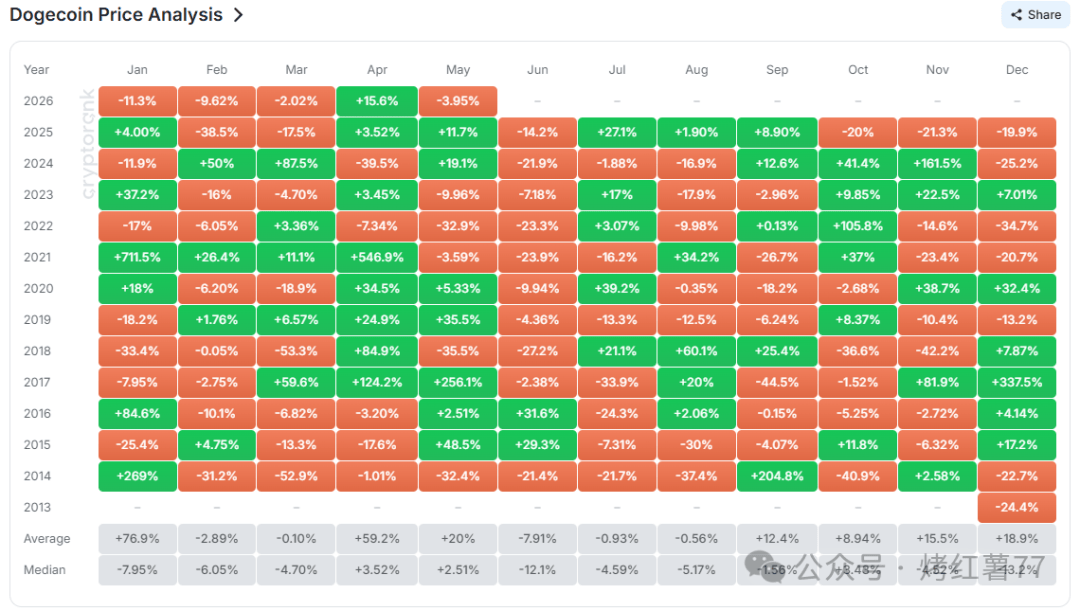Screen dimensions: 1080x611
Task: Click the Year column header
Action: coord(37,70)
